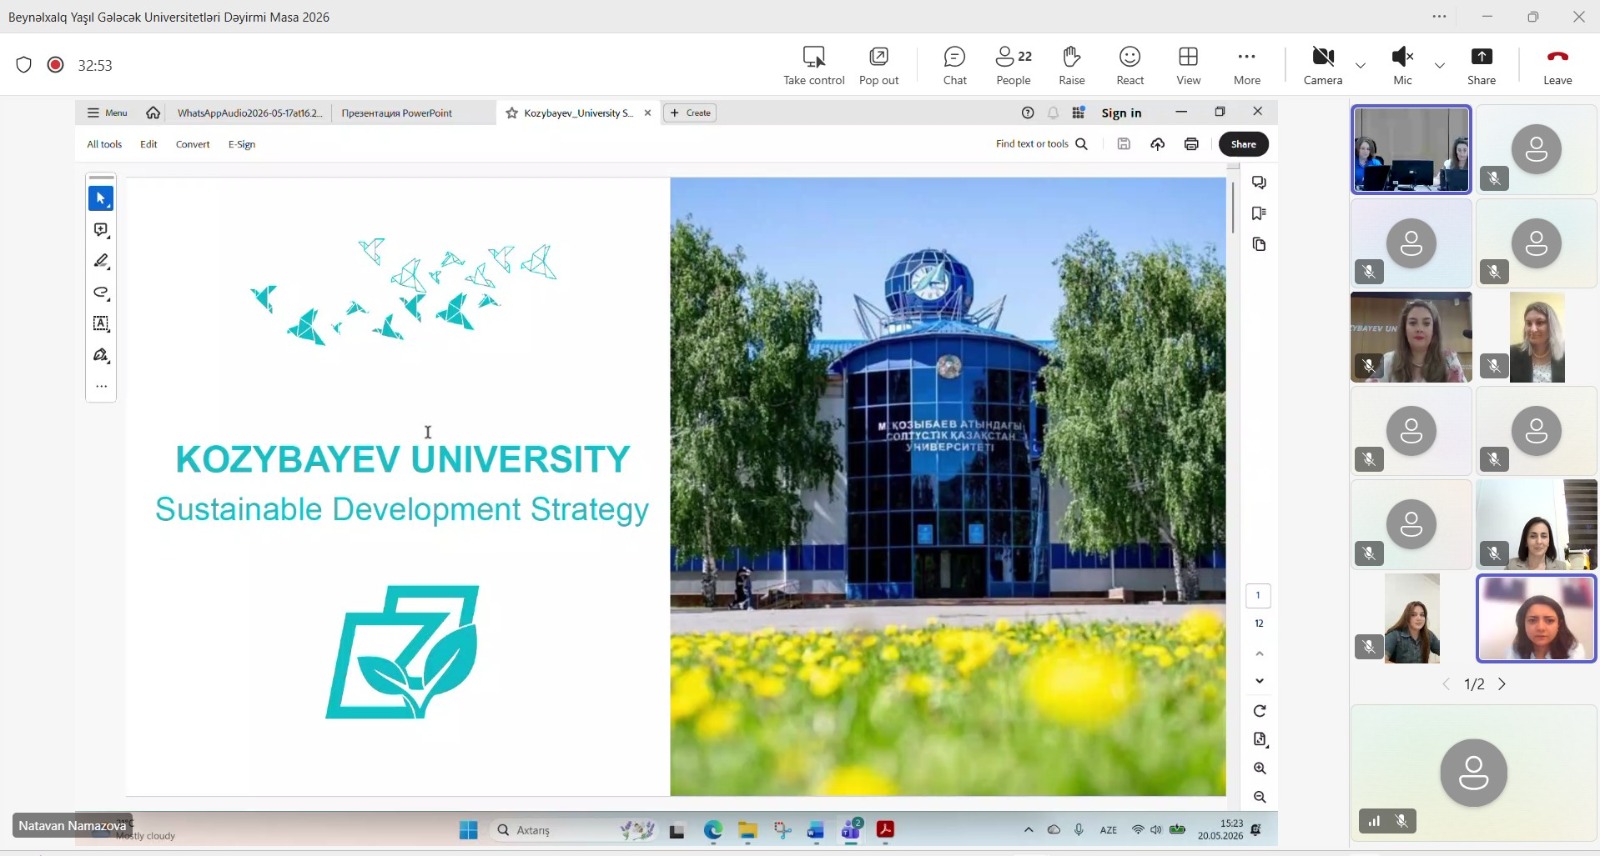Rotate the page view
The height and width of the screenshot is (856, 1600).
(1259, 711)
